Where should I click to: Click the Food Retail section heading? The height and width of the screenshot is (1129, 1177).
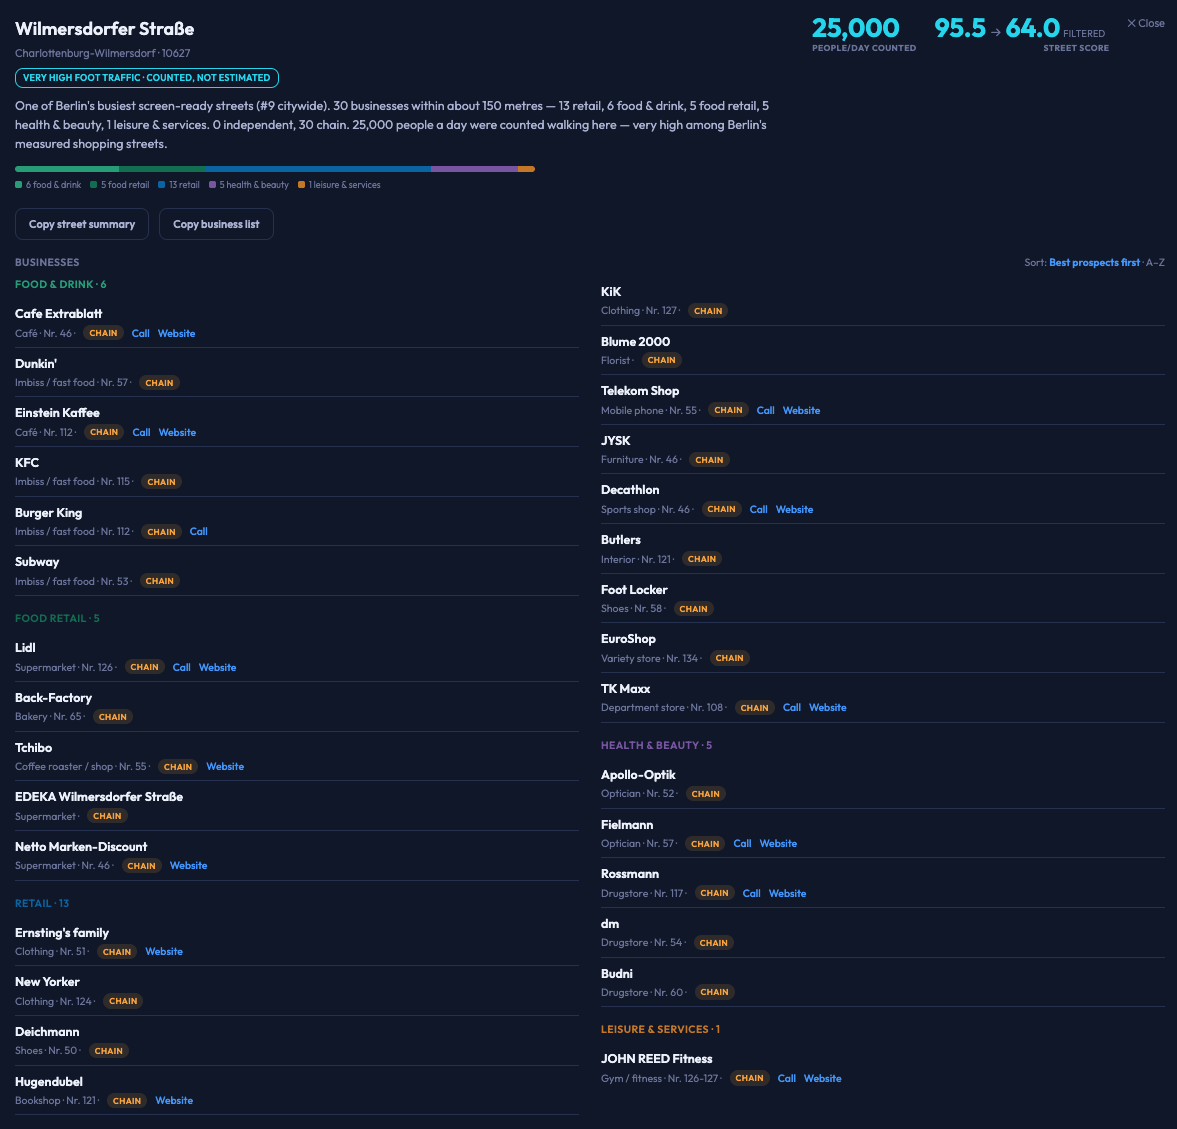tap(57, 619)
